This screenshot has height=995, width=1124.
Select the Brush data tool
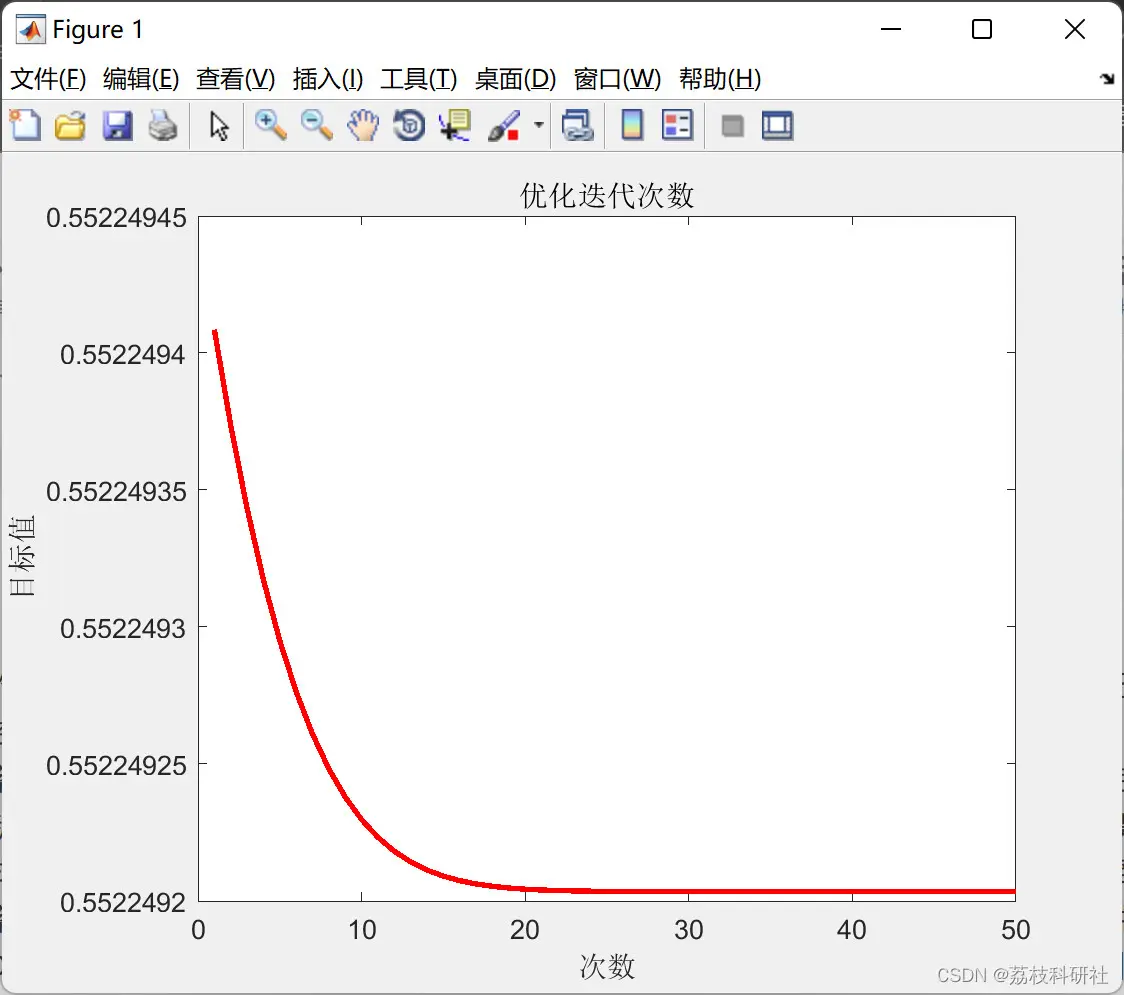pos(505,125)
